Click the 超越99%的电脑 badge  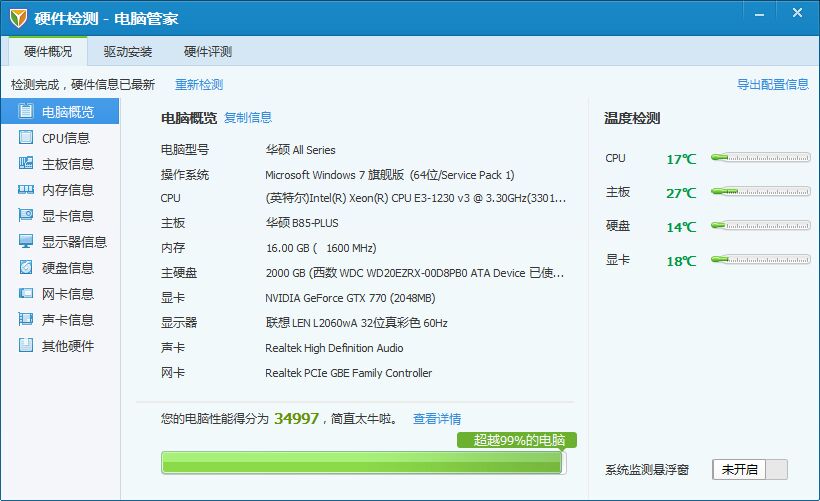517,440
